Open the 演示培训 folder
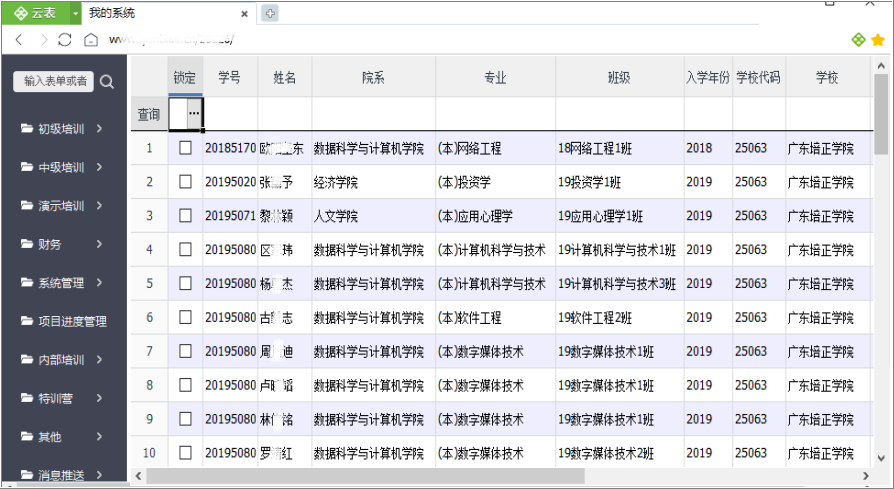 pyautogui.click(x=53, y=206)
